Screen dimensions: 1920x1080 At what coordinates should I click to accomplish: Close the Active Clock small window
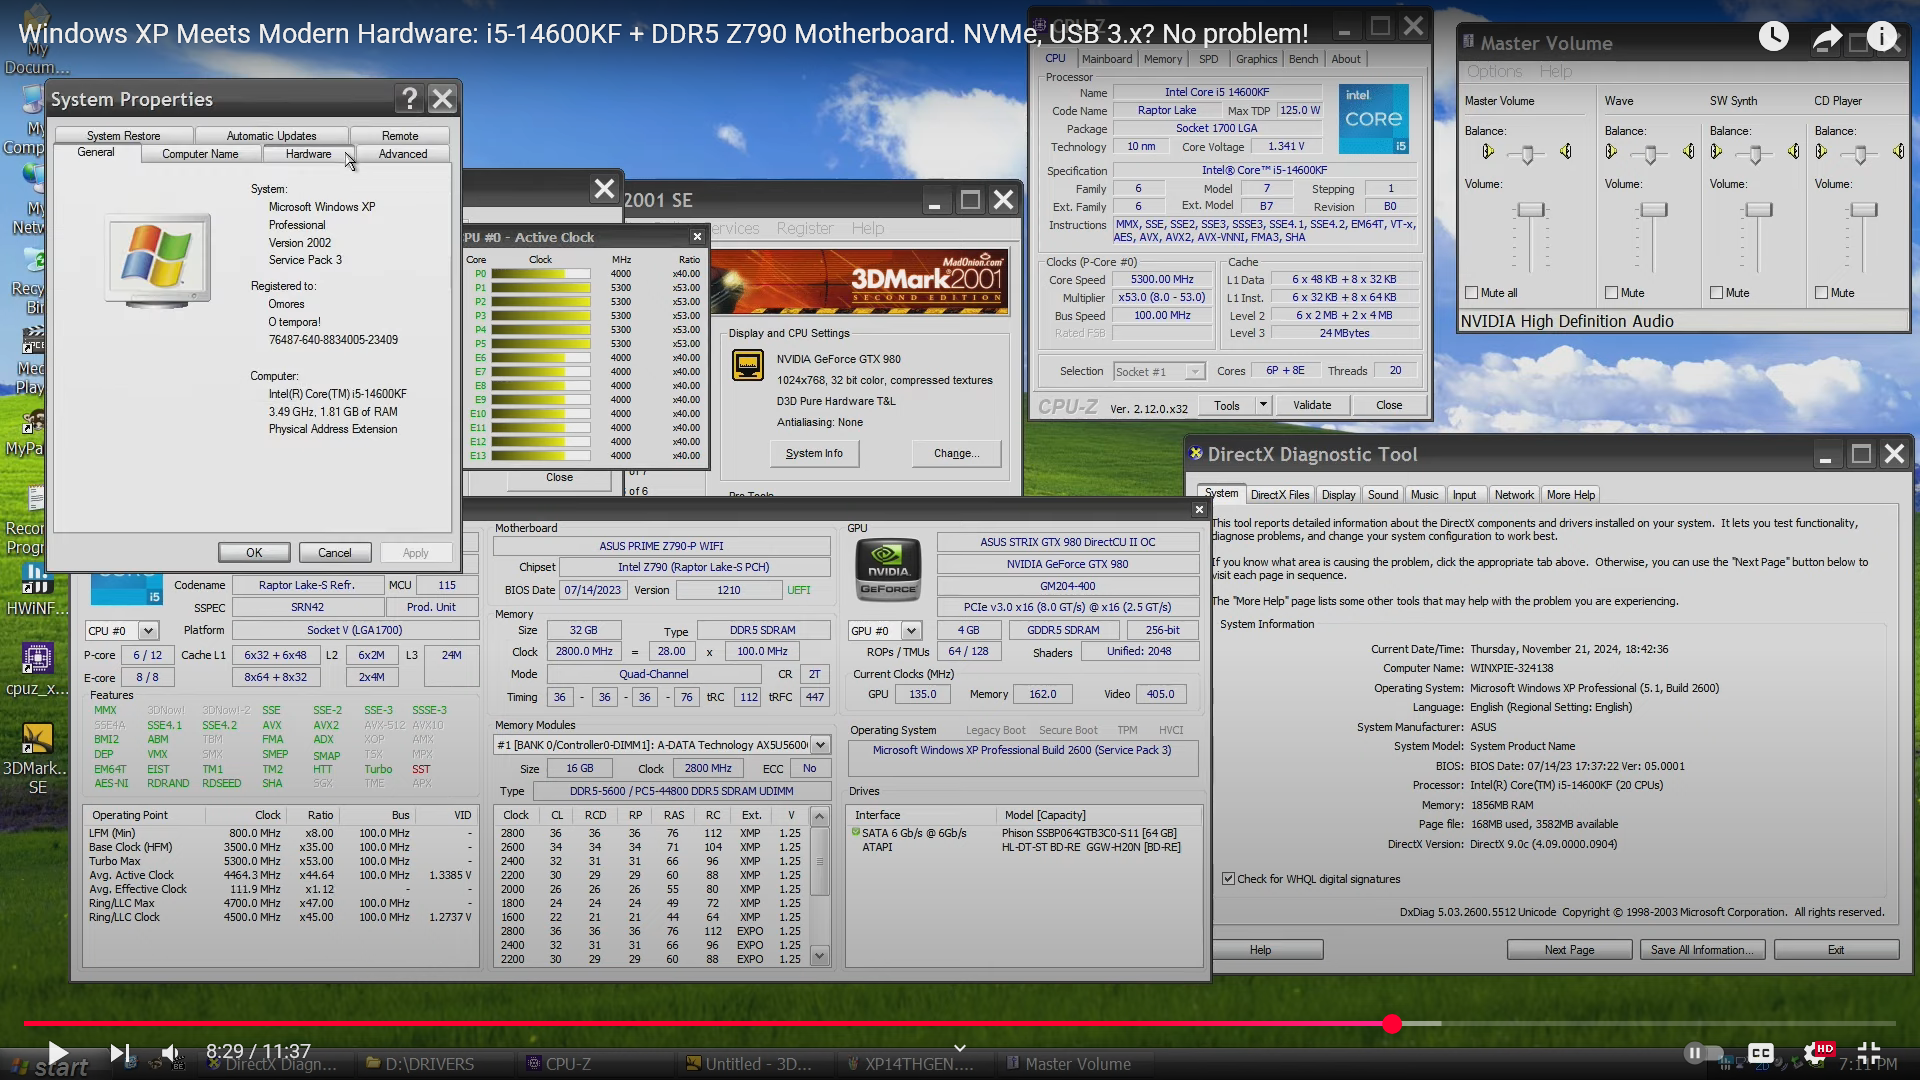[697, 237]
